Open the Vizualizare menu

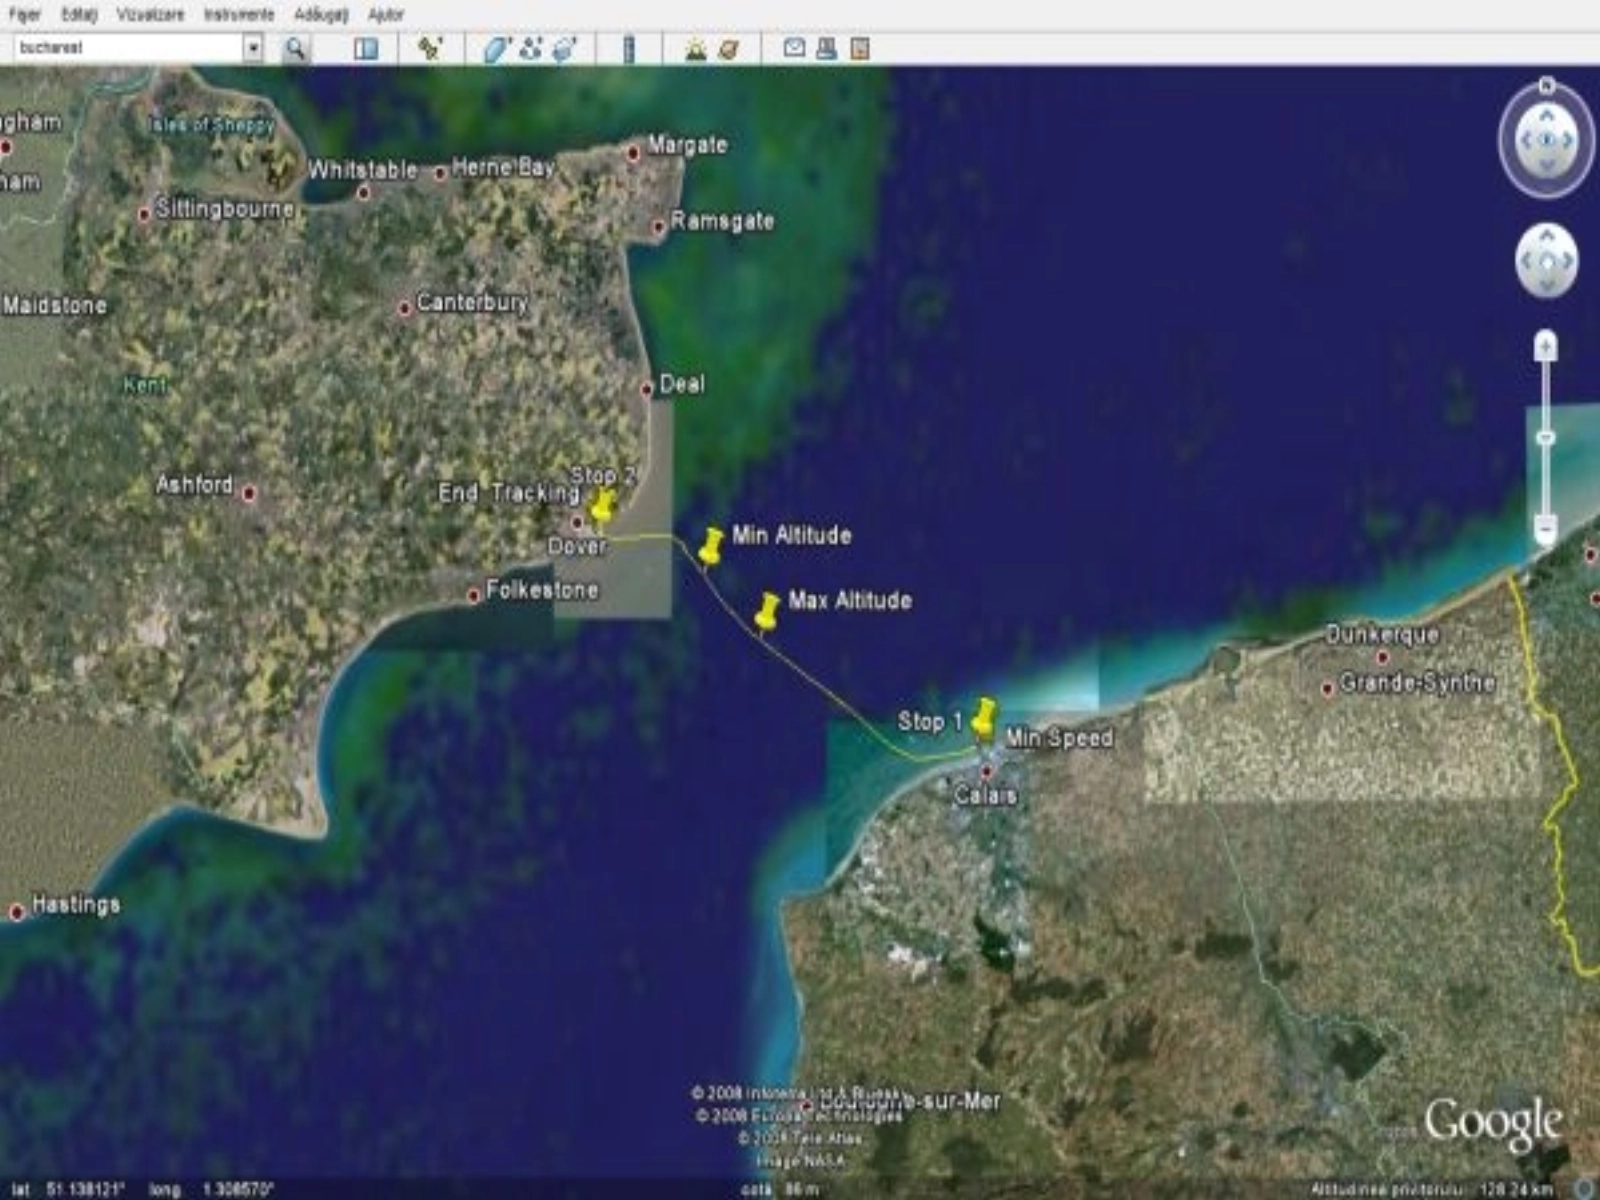(150, 14)
